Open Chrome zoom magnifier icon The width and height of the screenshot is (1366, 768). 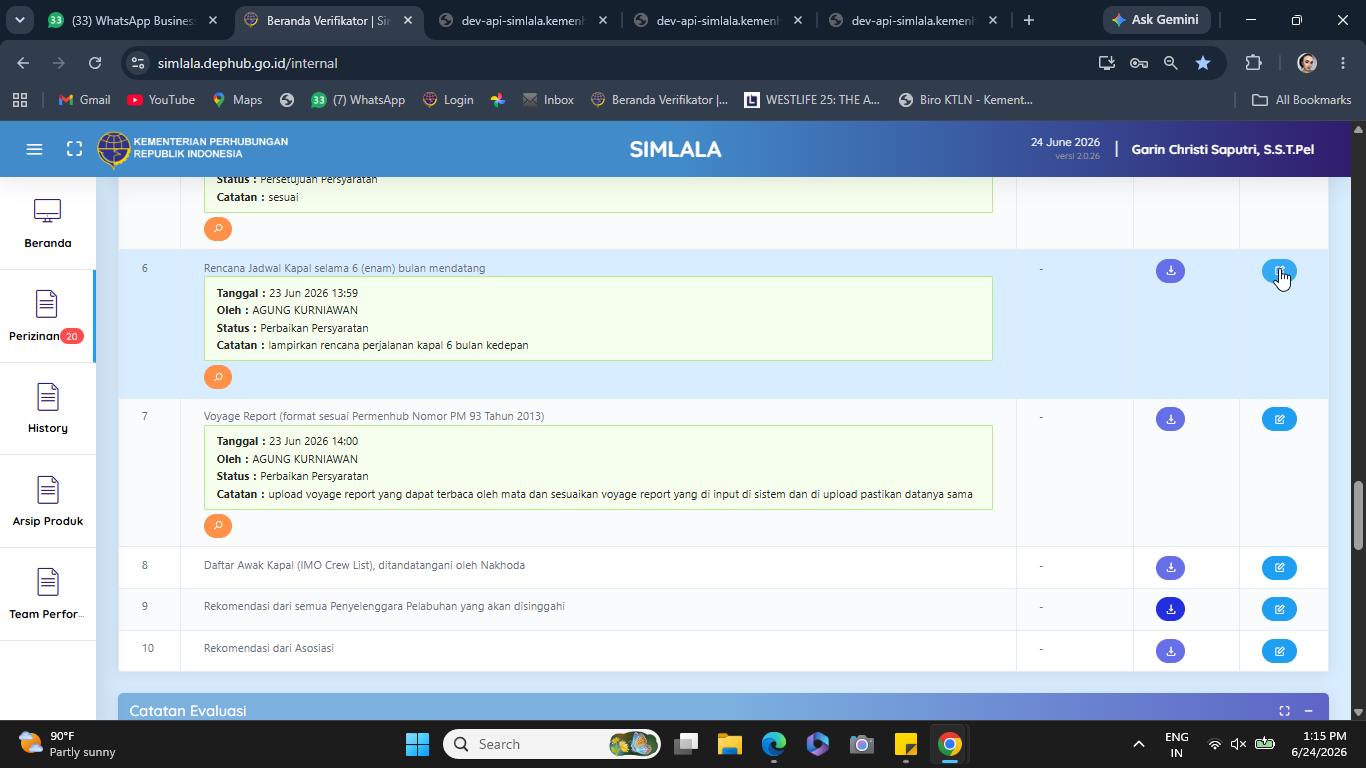coord(1171,63)
